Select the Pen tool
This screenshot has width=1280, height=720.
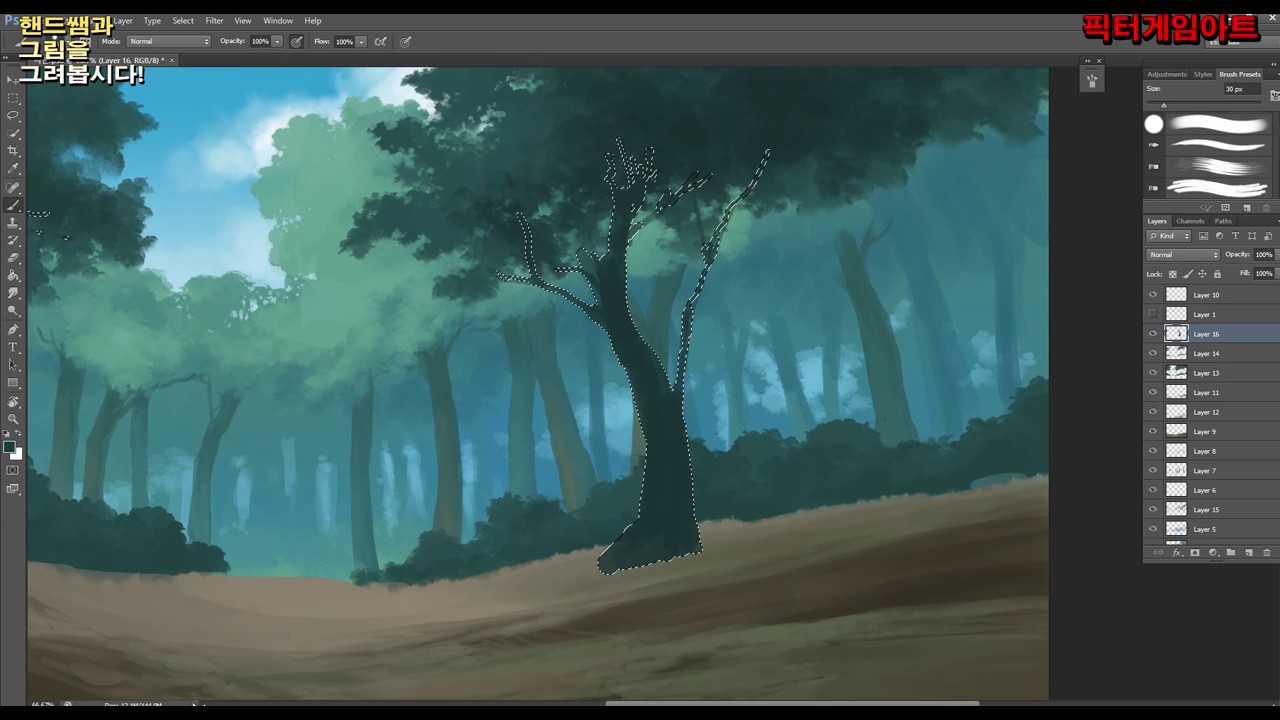click(13, 329)
